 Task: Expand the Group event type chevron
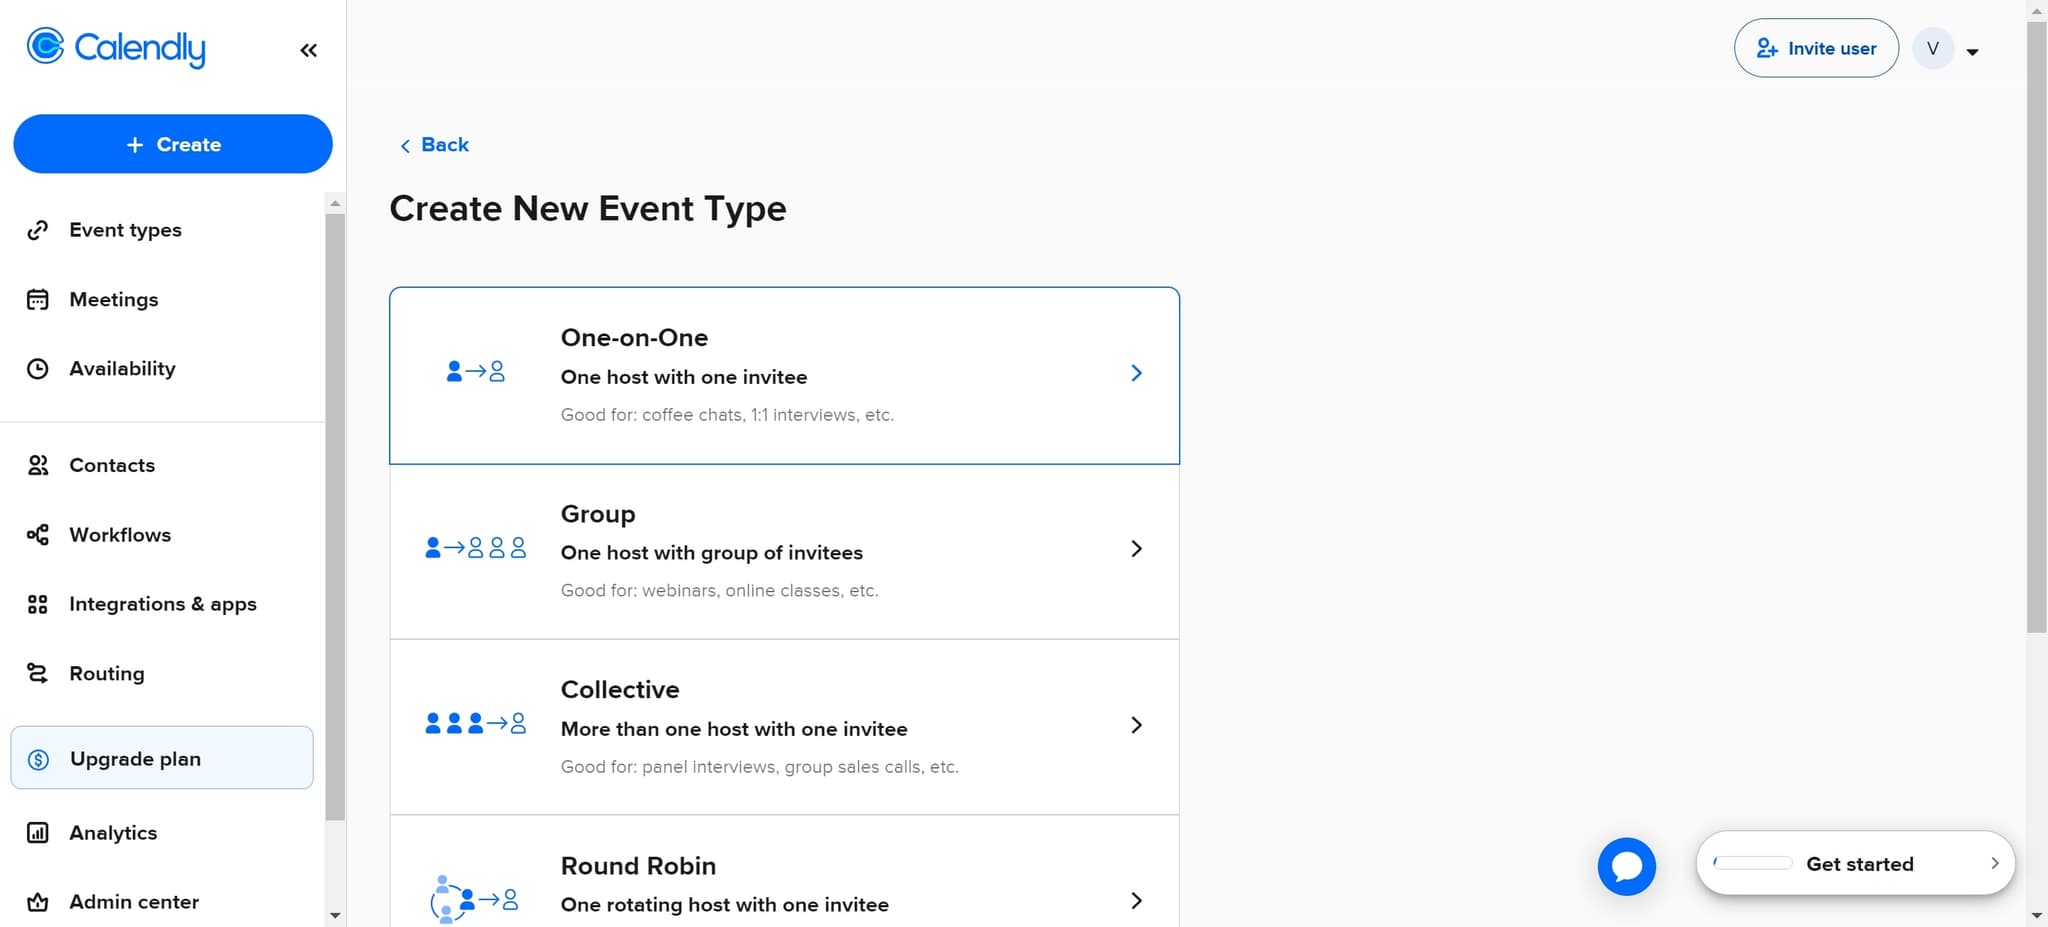point(1136,549)
